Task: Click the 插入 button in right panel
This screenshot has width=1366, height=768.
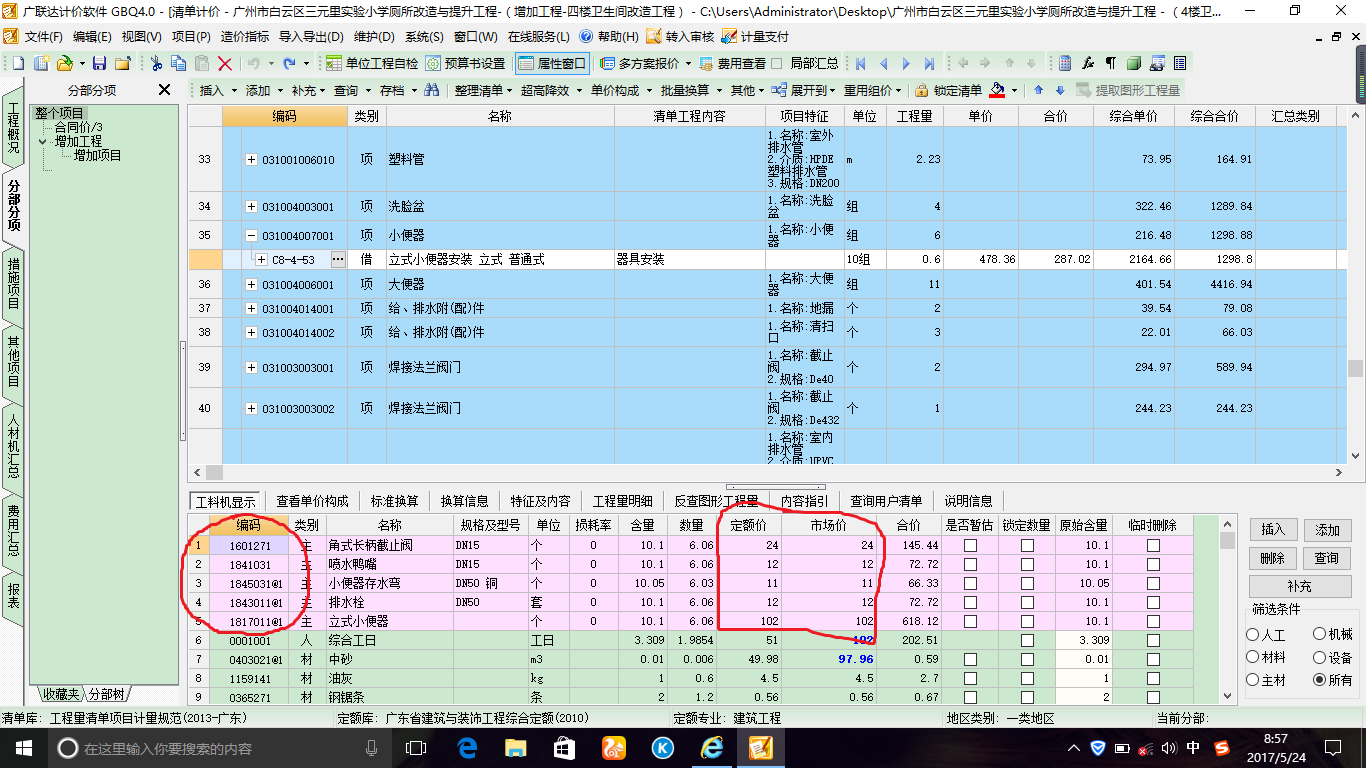Action: pos(1273,529)
